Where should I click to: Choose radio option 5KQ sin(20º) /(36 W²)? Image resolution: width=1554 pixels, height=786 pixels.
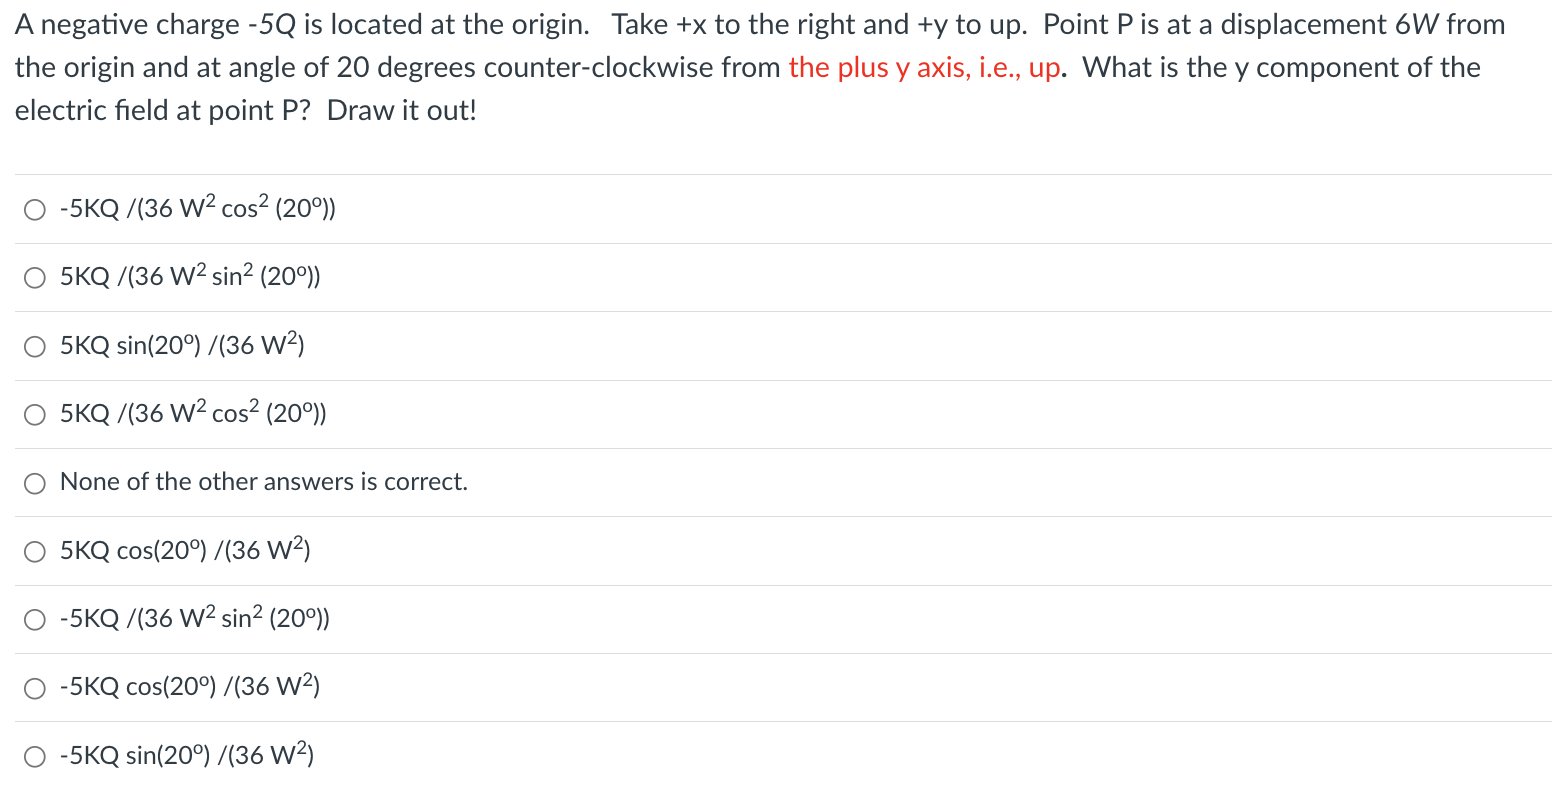tap(35, 347)
